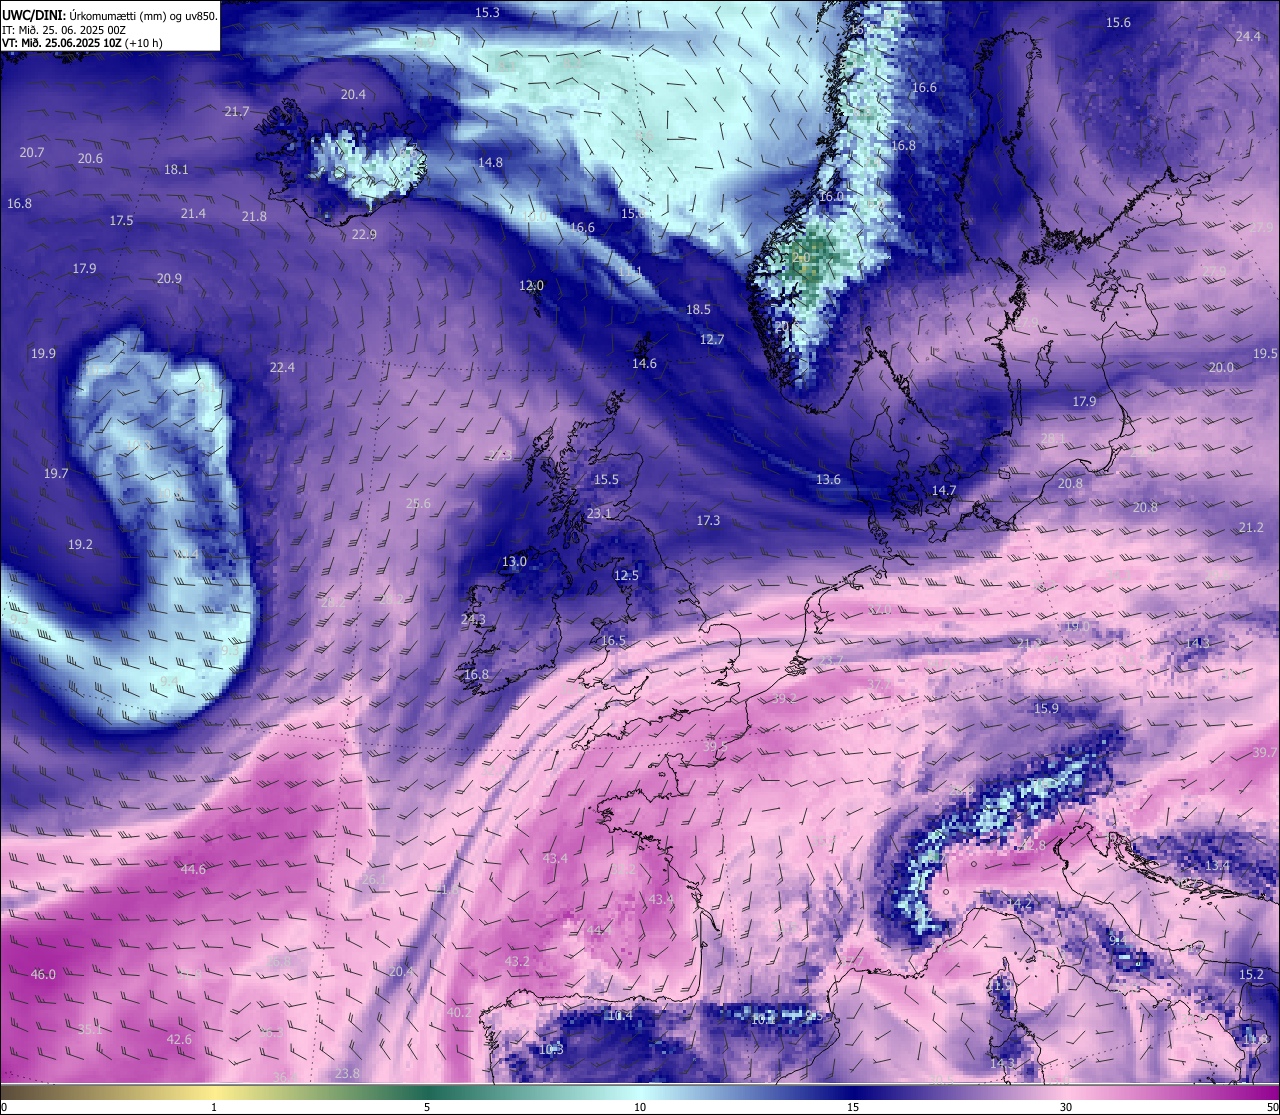Click the 20.6 value on the map

tap(90, 158)
